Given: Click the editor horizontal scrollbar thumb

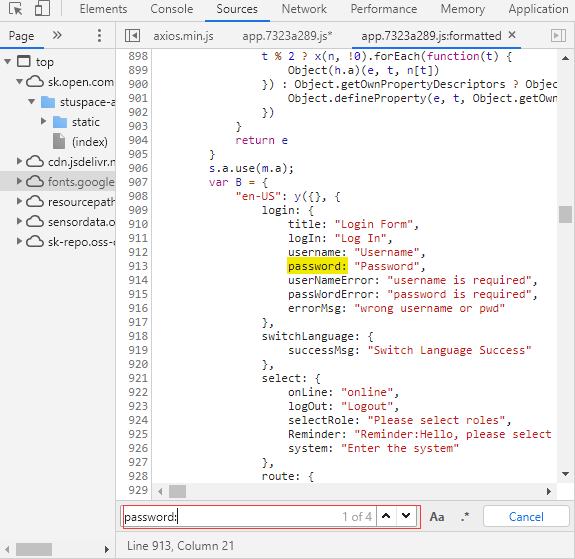Looking at the screenshot, I should click(x=177, y=492).
